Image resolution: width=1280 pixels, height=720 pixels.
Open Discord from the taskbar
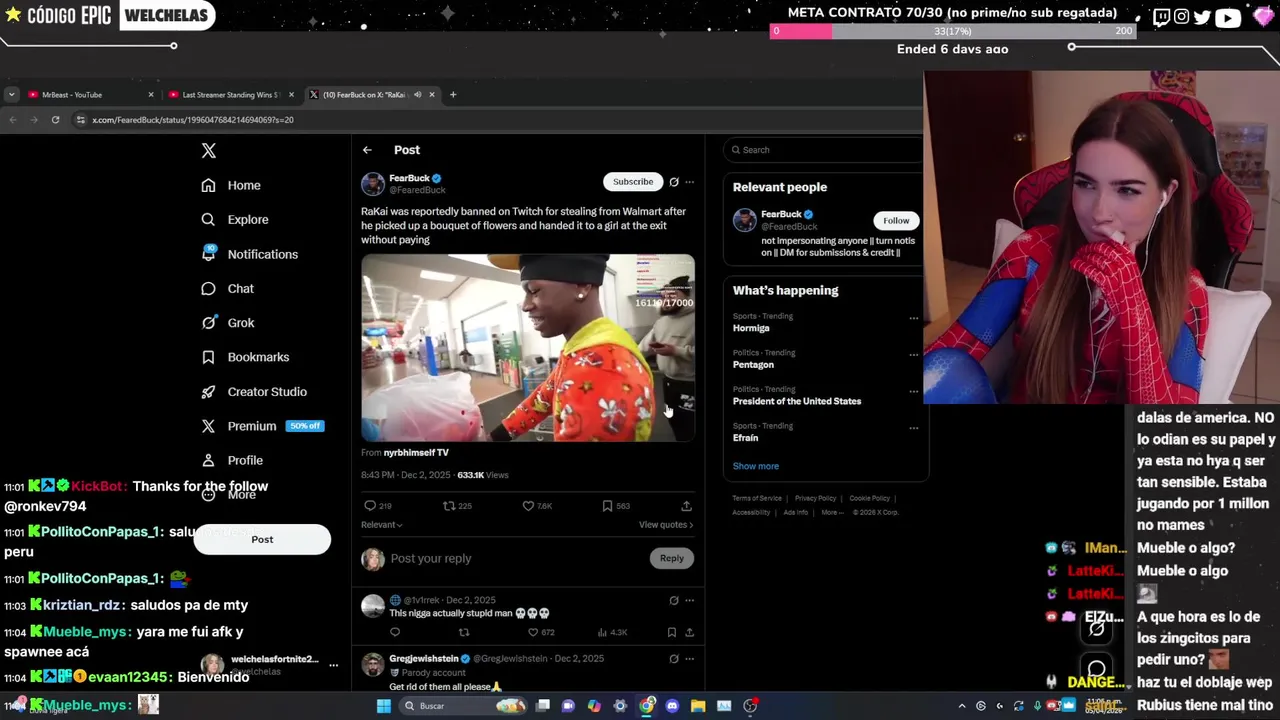[672, 706]
